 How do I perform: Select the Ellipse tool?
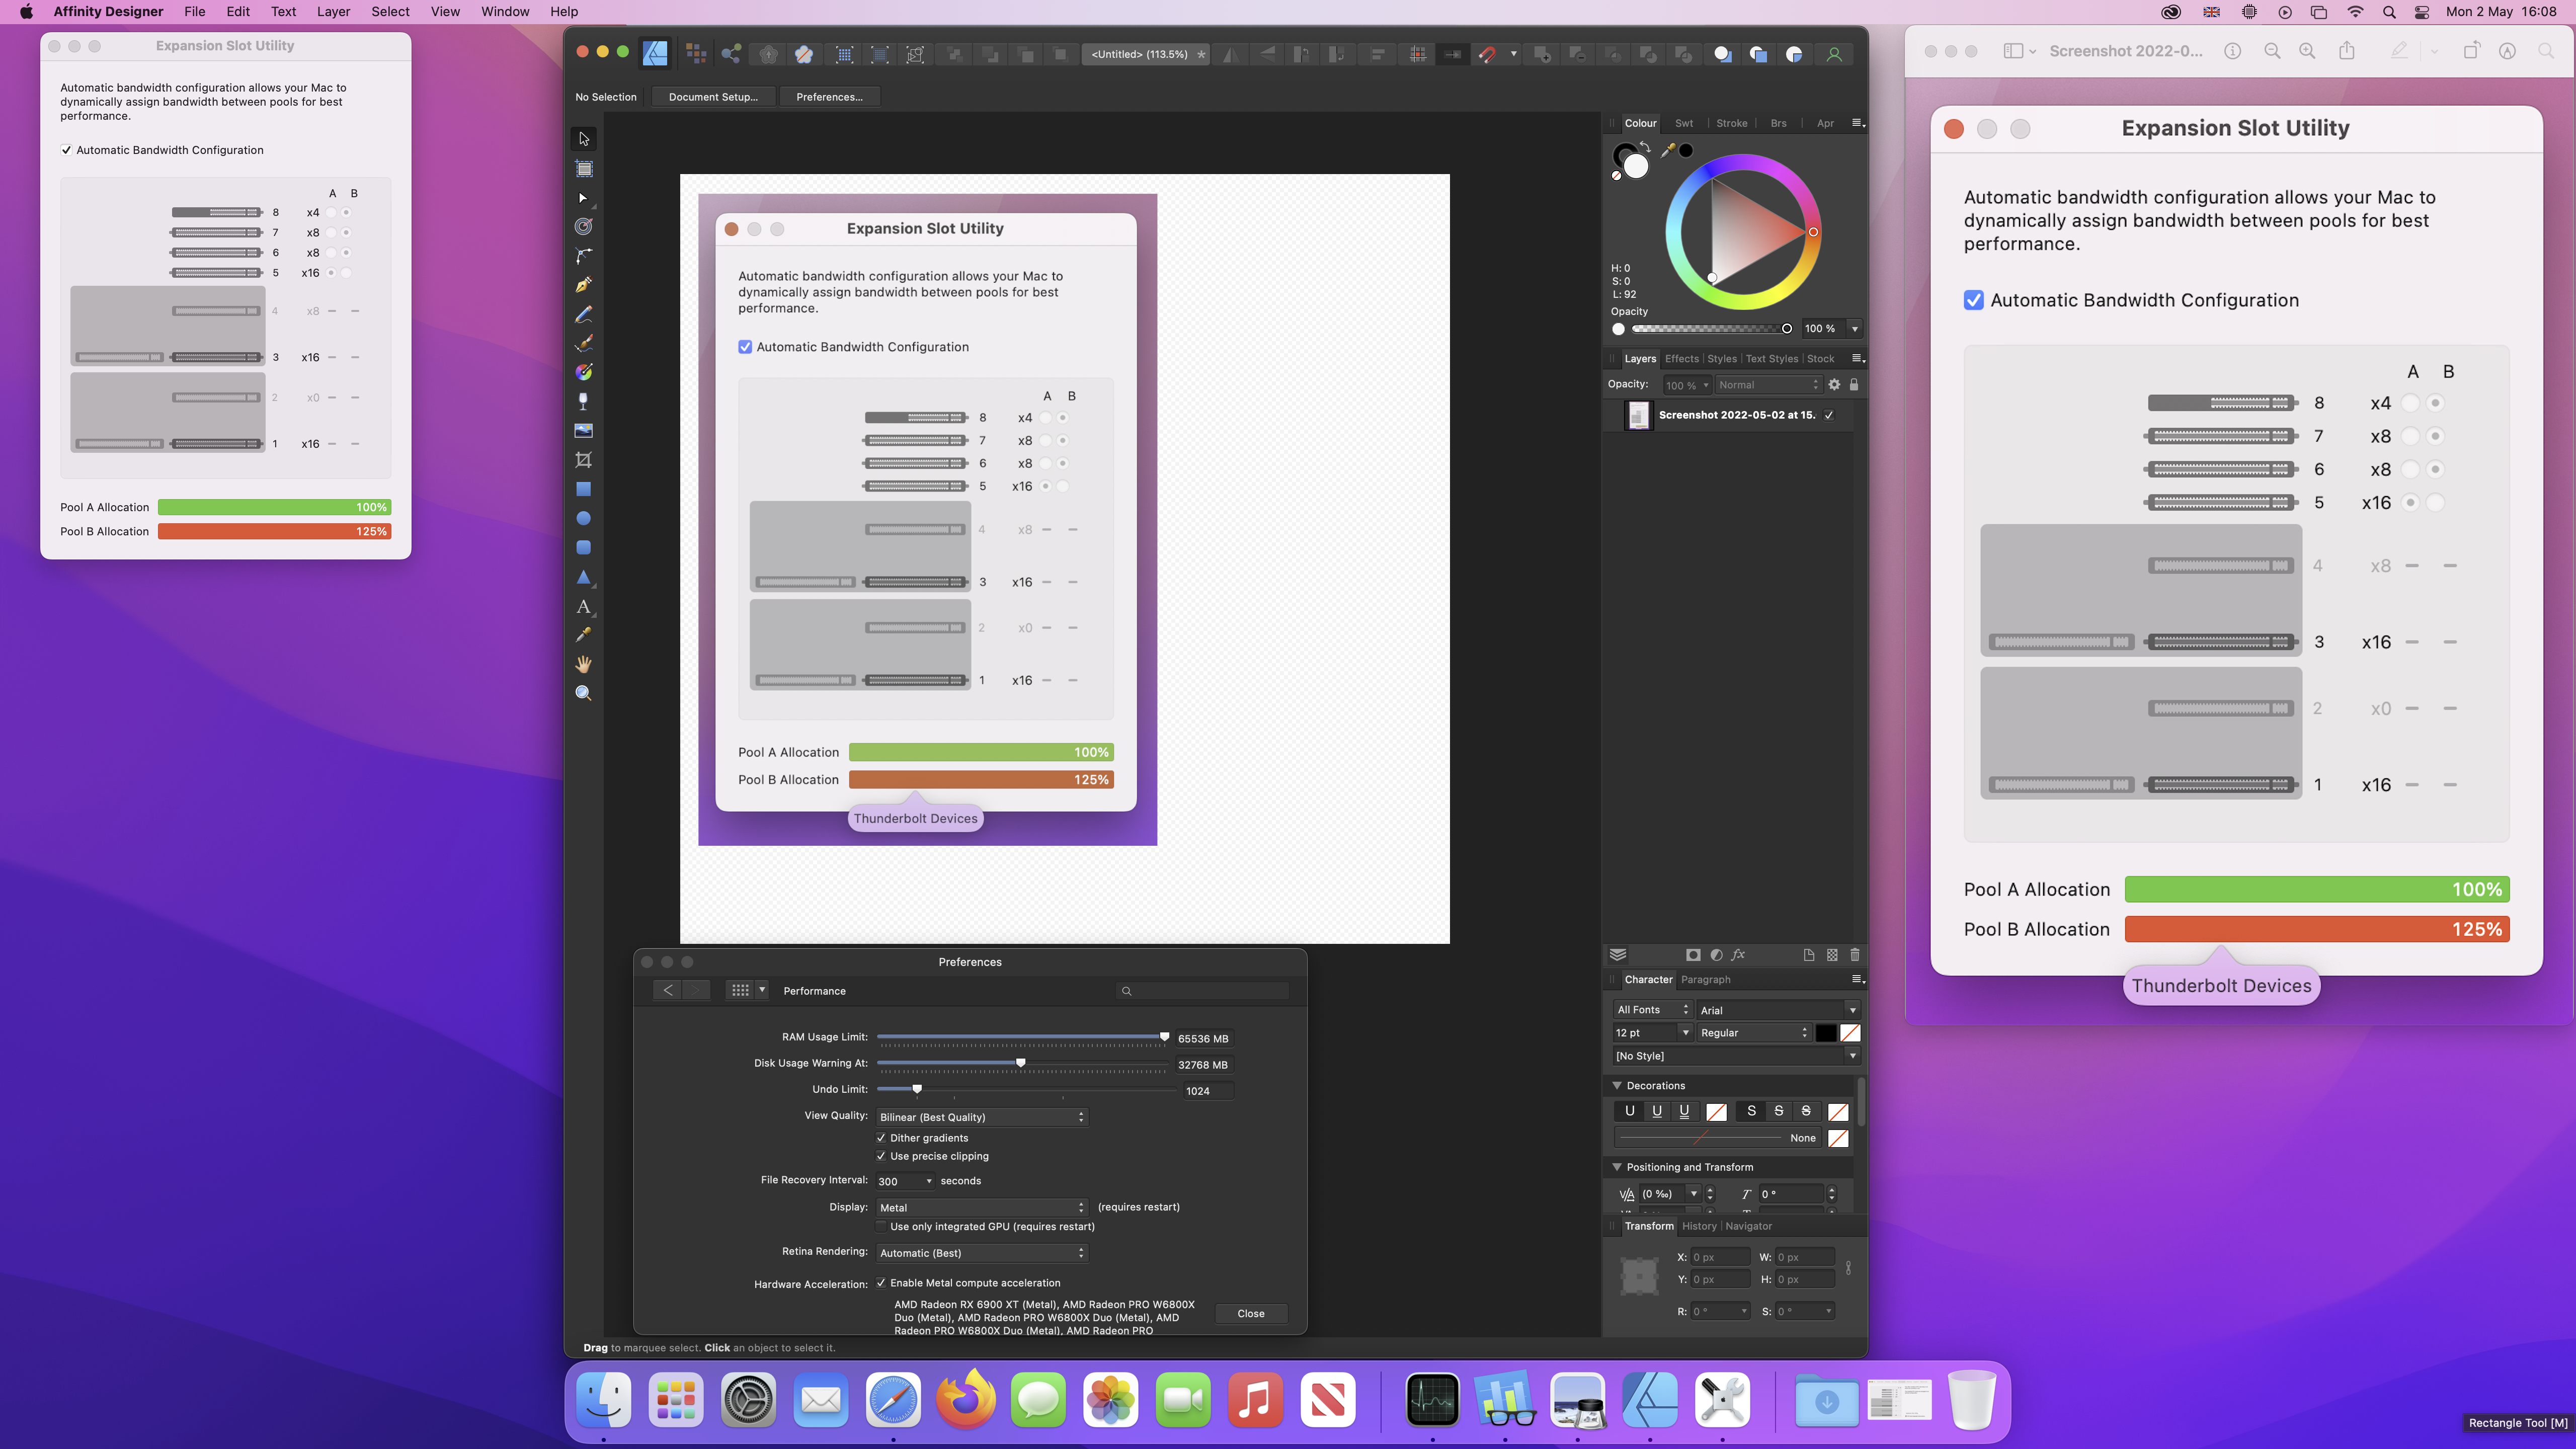[x=584, y=518]
